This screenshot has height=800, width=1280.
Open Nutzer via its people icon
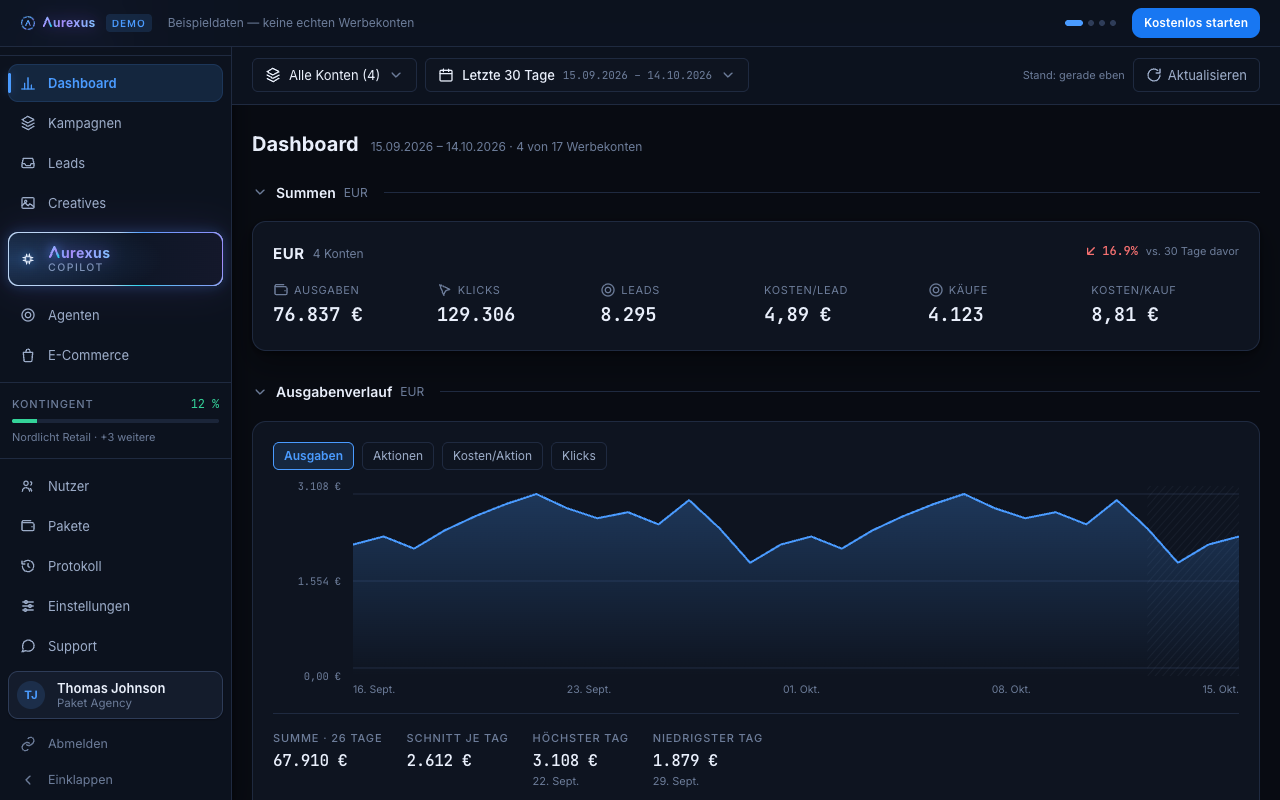28,486
